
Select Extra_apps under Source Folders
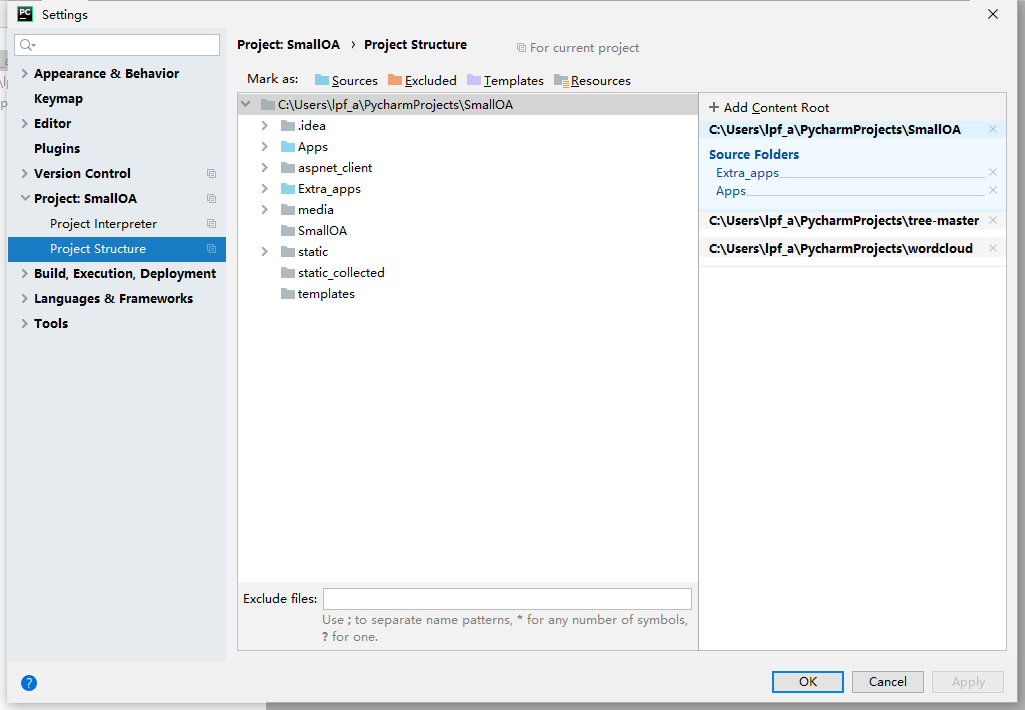[x=747, y=173]
